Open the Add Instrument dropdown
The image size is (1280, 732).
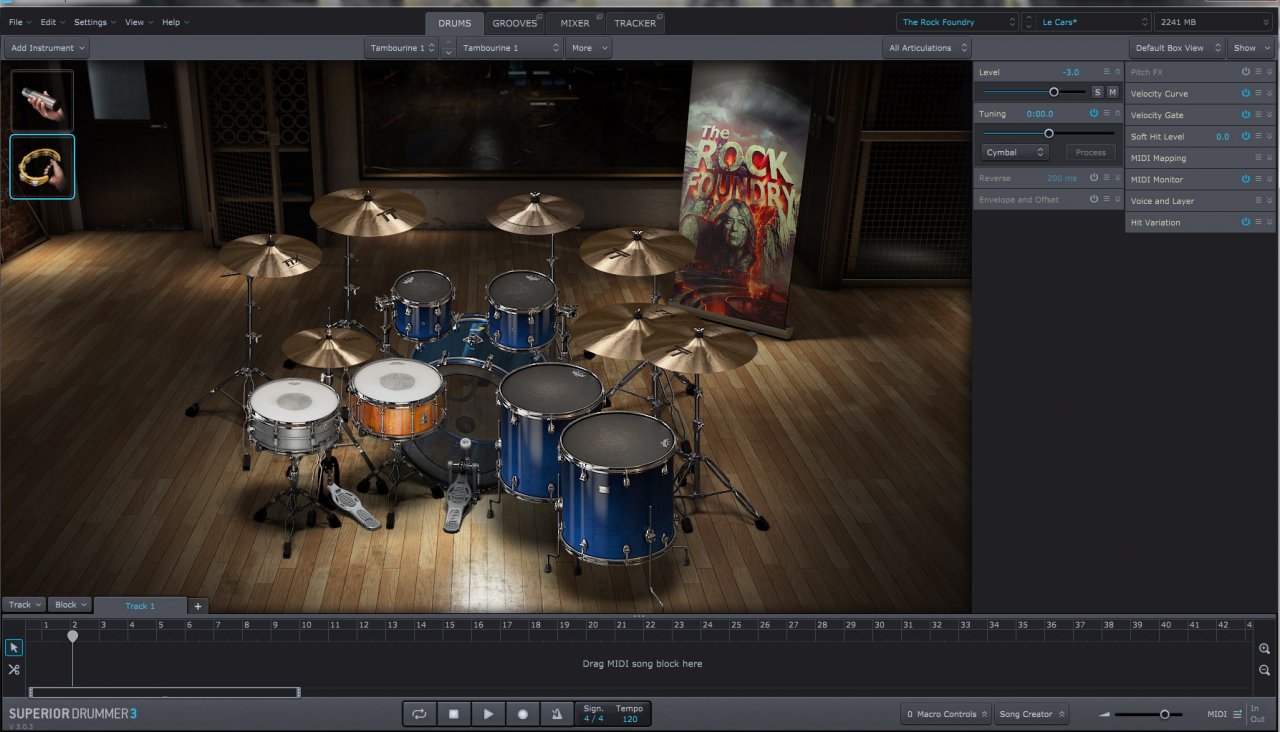tap(47, 48)
